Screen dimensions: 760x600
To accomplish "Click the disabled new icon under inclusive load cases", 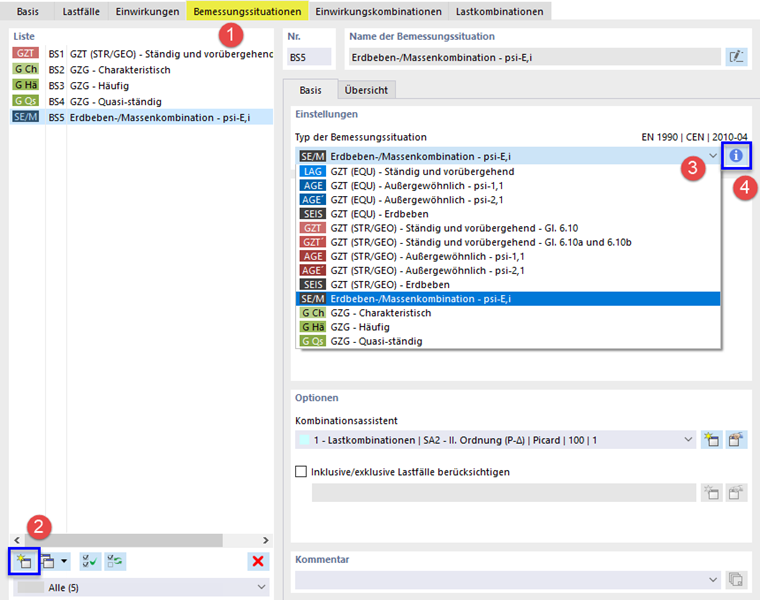I will (x=711, y=493).
